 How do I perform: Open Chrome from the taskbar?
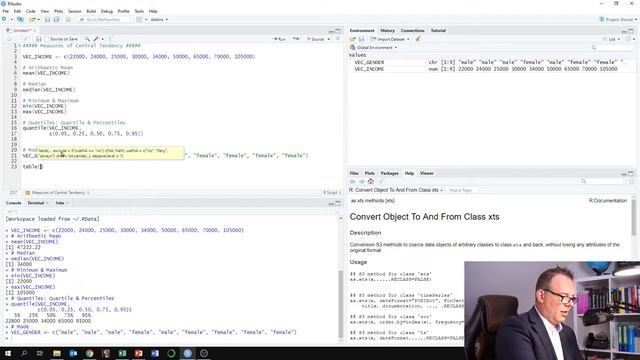click(x=89, y=353)
